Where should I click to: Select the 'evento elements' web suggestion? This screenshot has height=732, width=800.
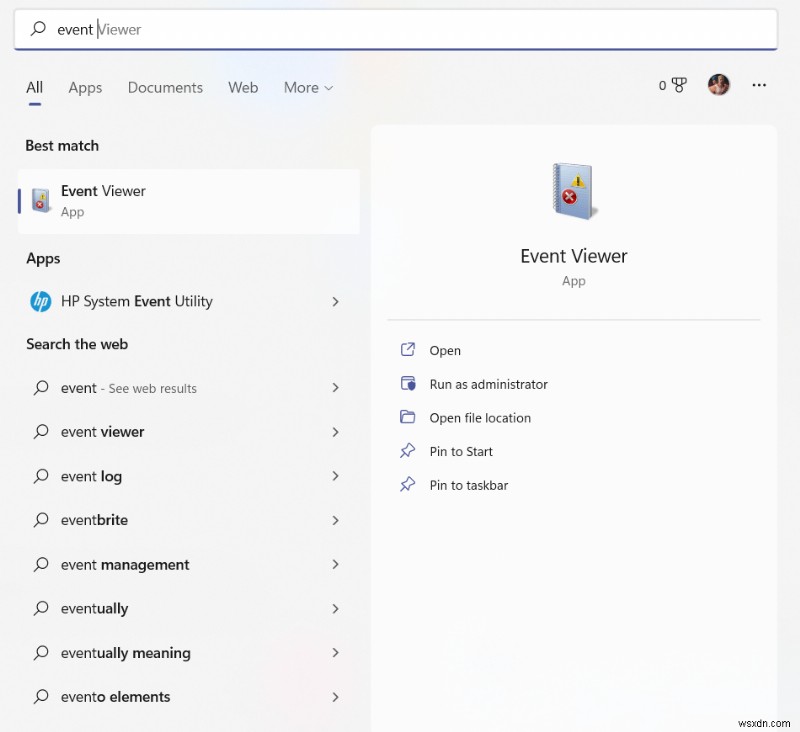[189, 697]
